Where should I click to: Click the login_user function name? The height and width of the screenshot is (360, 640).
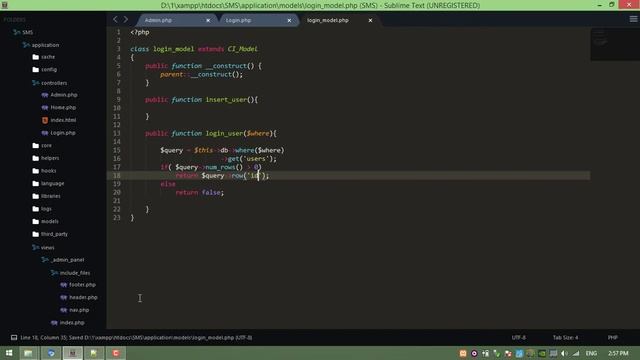[x=224, y=133]
